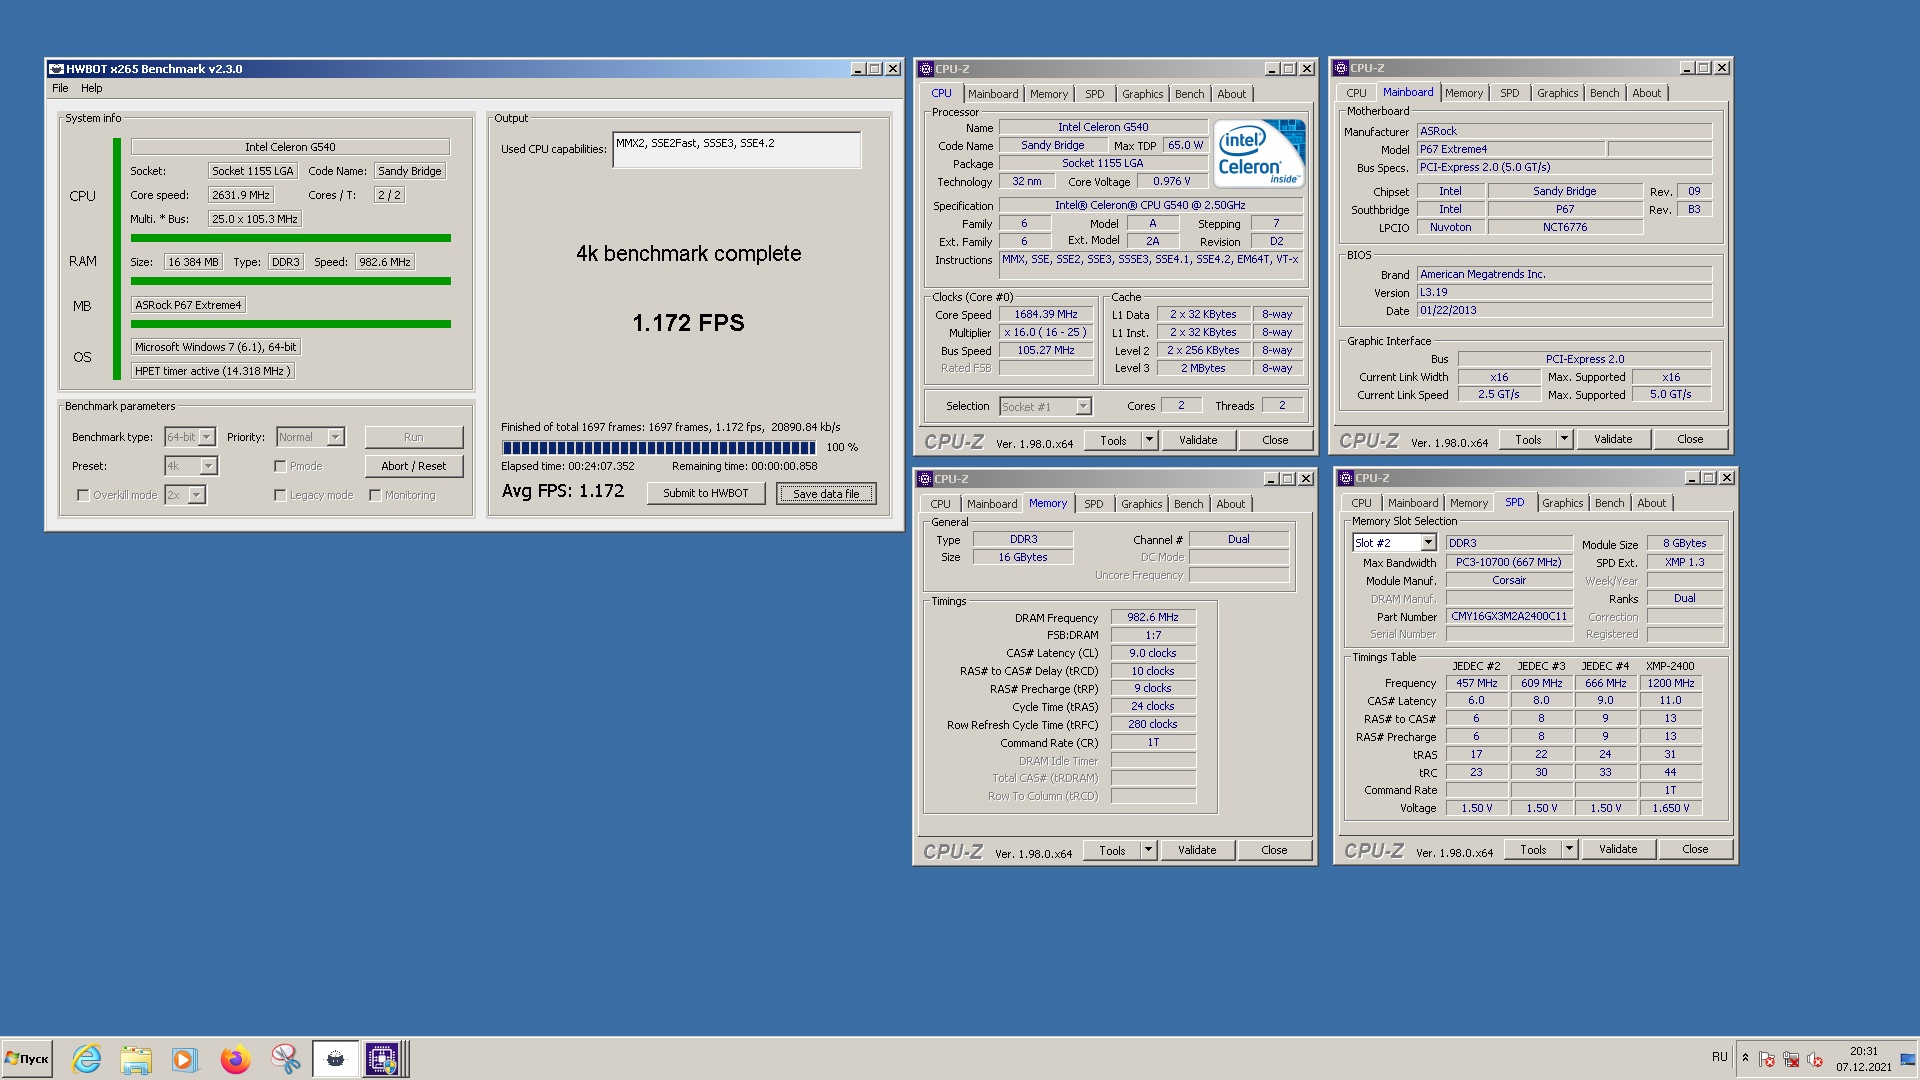The height and width of the screenshot is (1080, 1920).
Task: Click the title icon of CPU-Z Memory window
Action: [926, 479]
